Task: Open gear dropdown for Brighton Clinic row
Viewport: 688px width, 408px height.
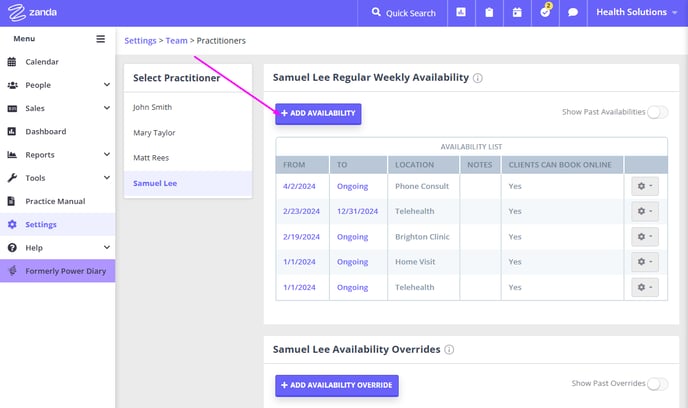Action: [x=645, y=236]
